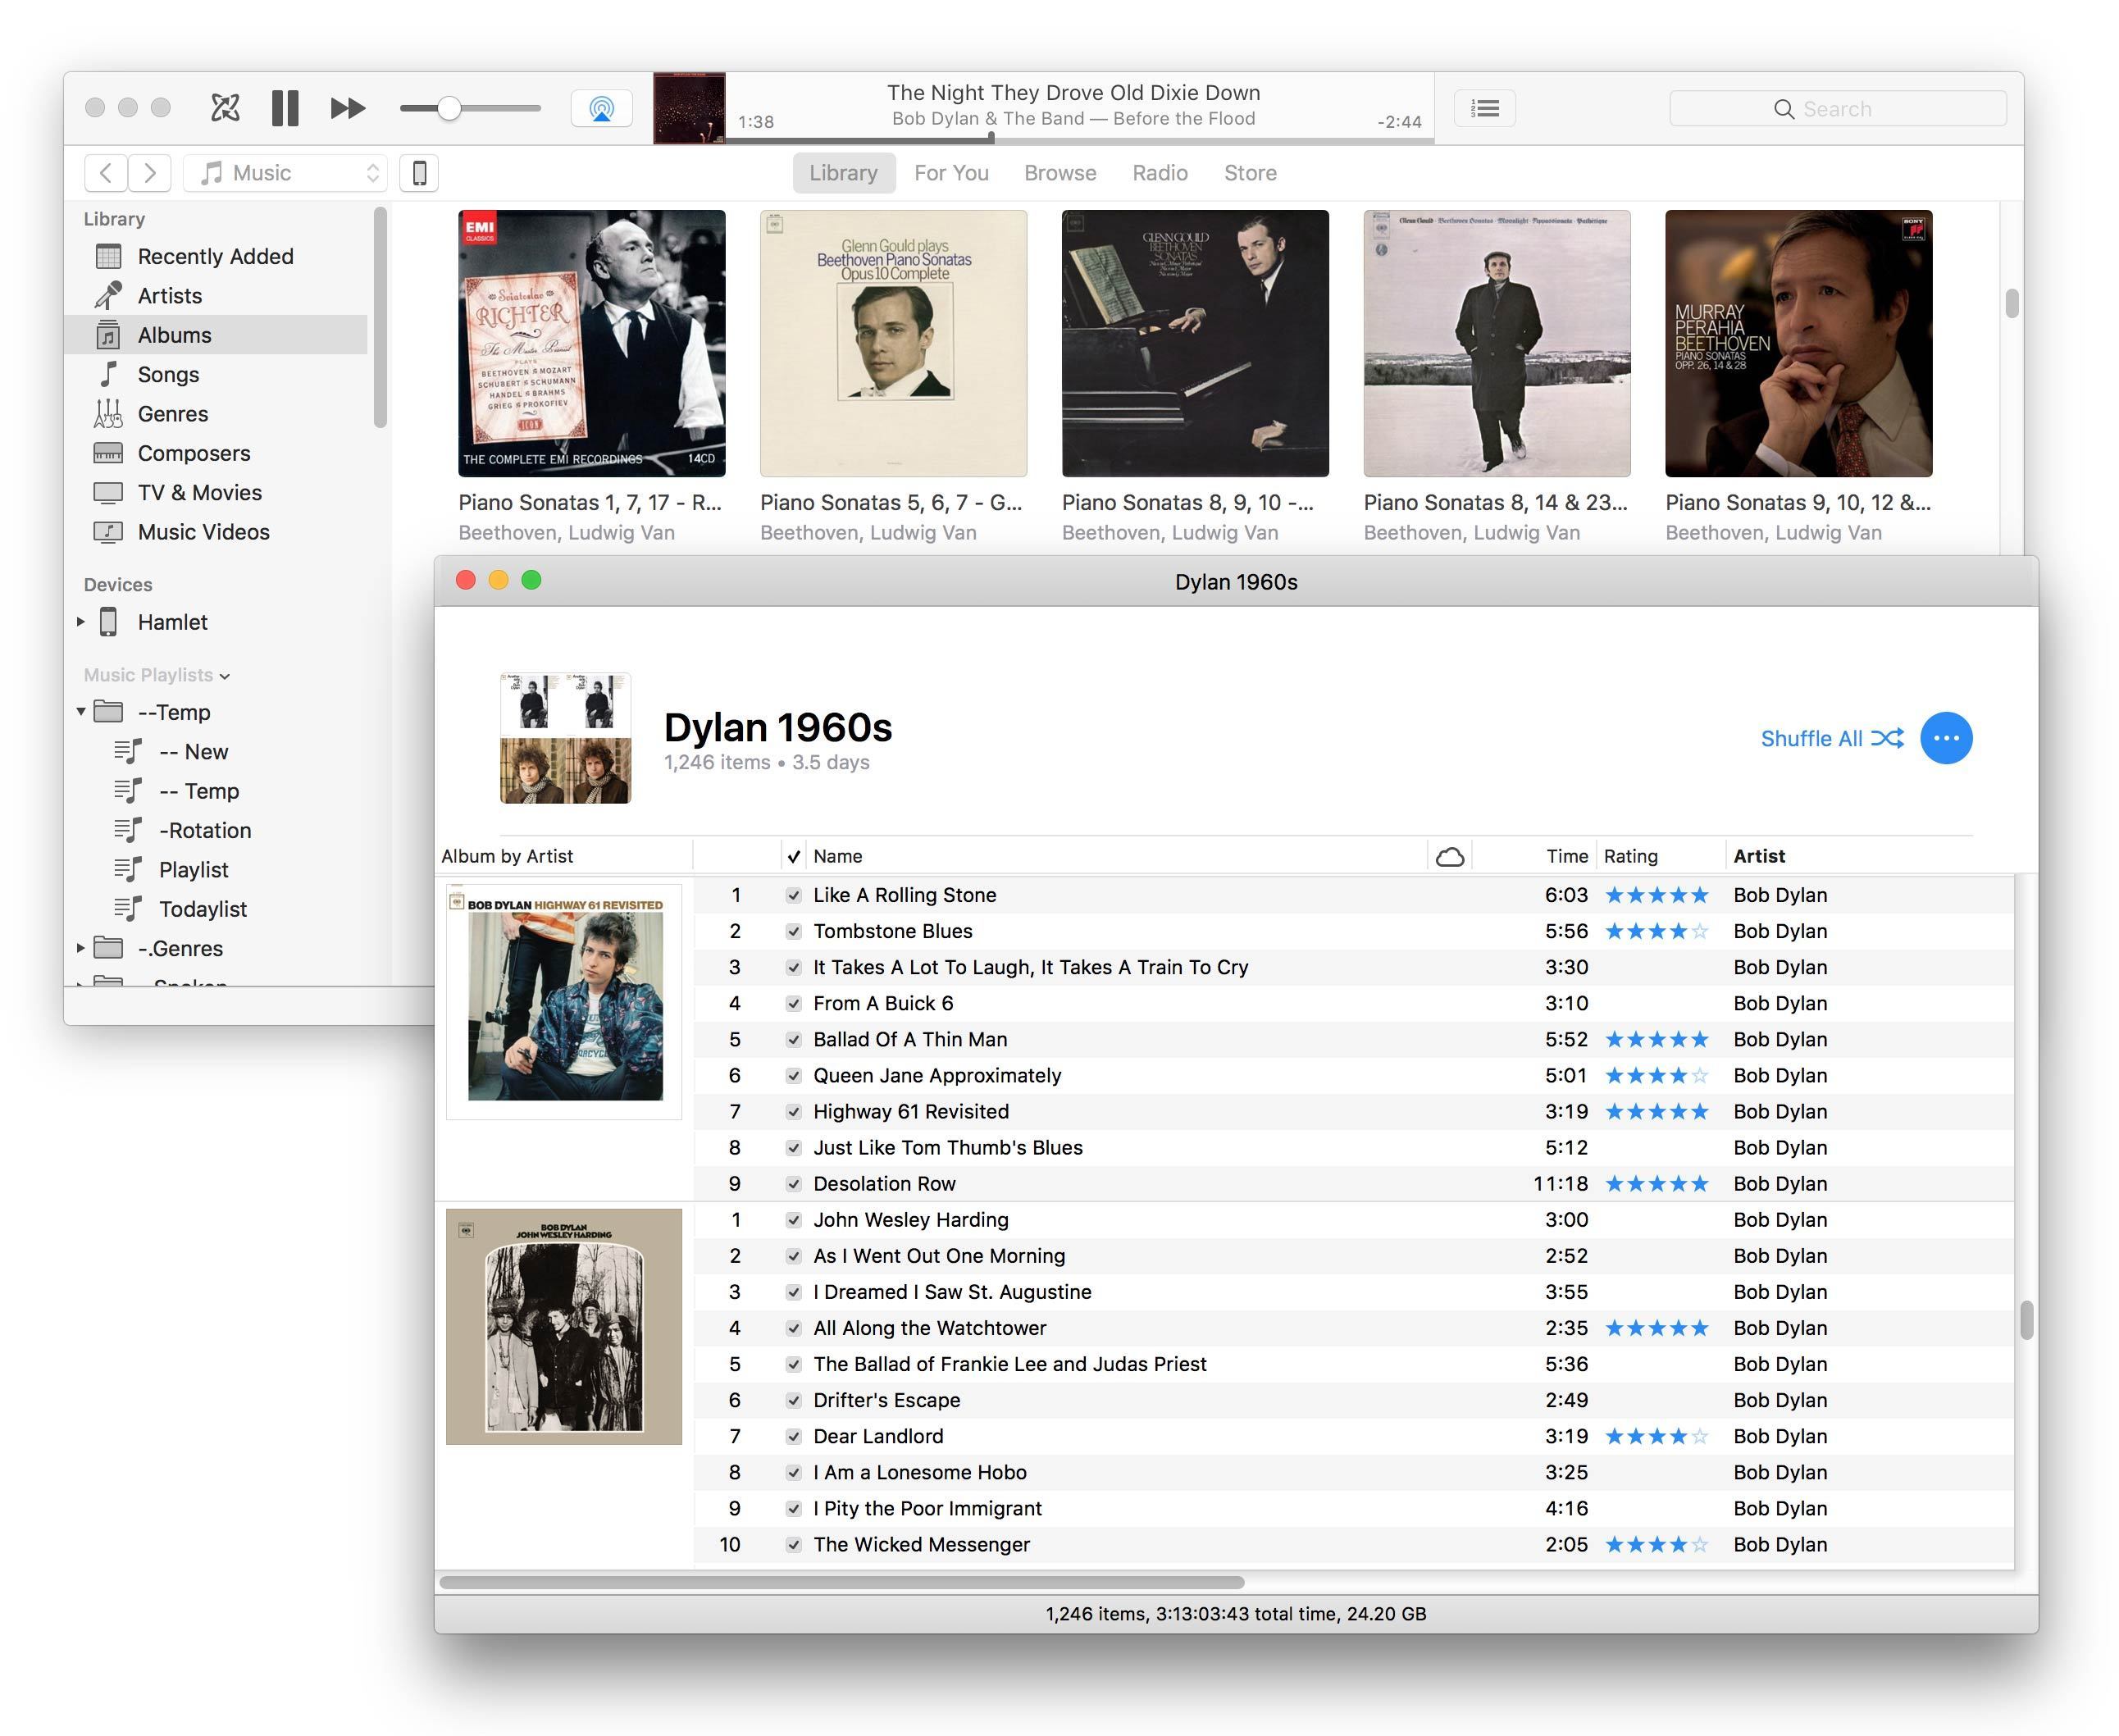Open the iPhone device button in the toolbar
2119x1736 pixels.
(x=419, y=173)
